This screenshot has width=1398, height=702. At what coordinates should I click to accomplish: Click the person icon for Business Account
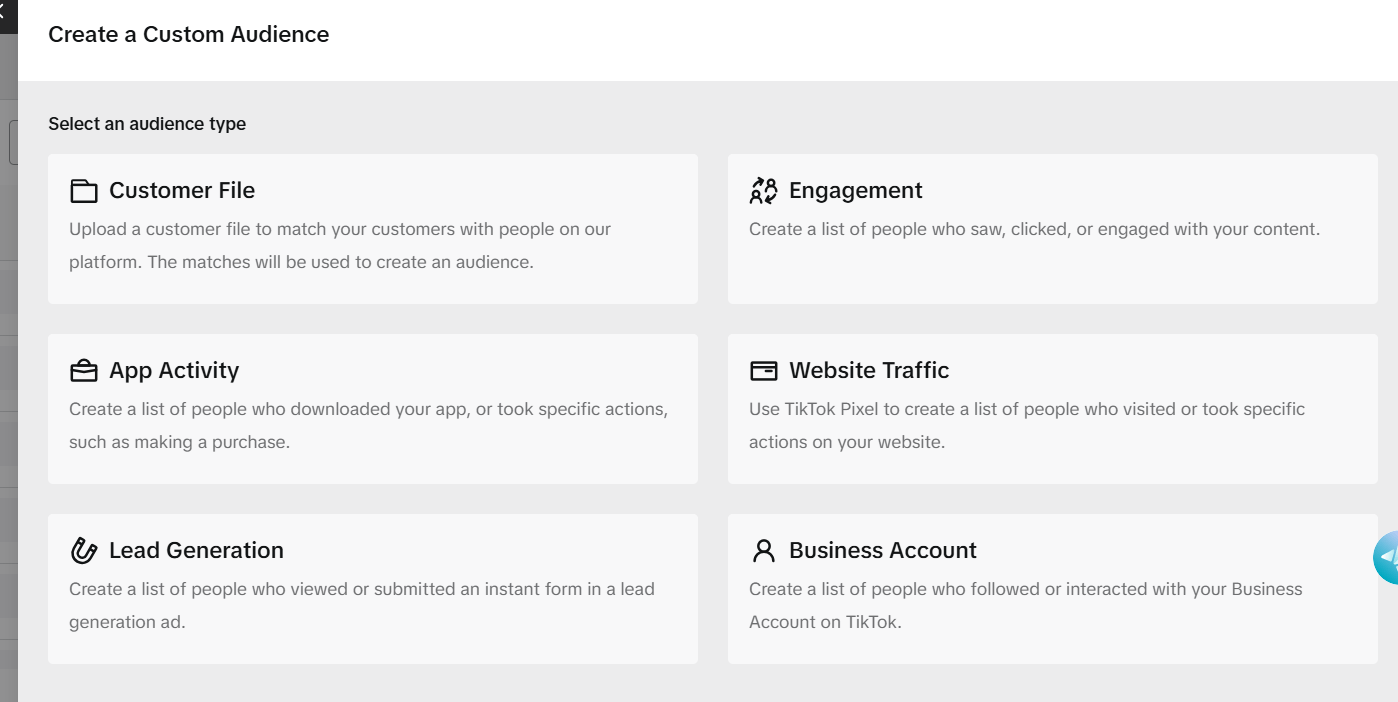tap(763, 550)
